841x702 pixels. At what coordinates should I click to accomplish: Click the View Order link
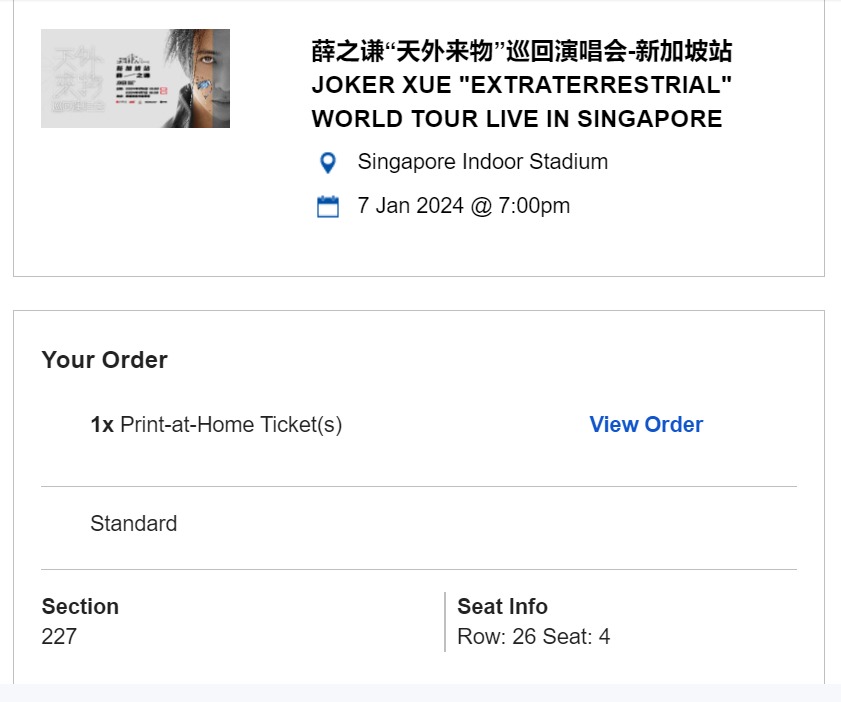[645, 425]
